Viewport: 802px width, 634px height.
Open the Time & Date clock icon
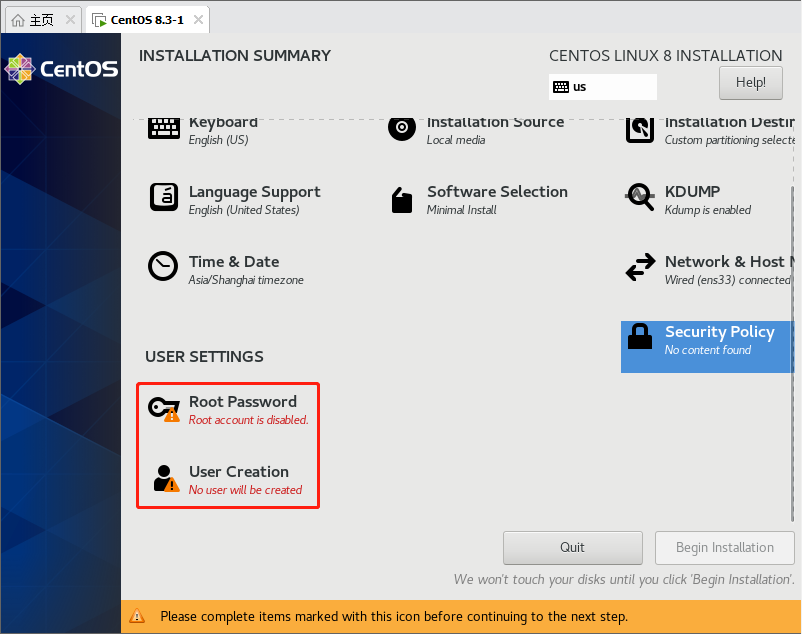point(163,266)
